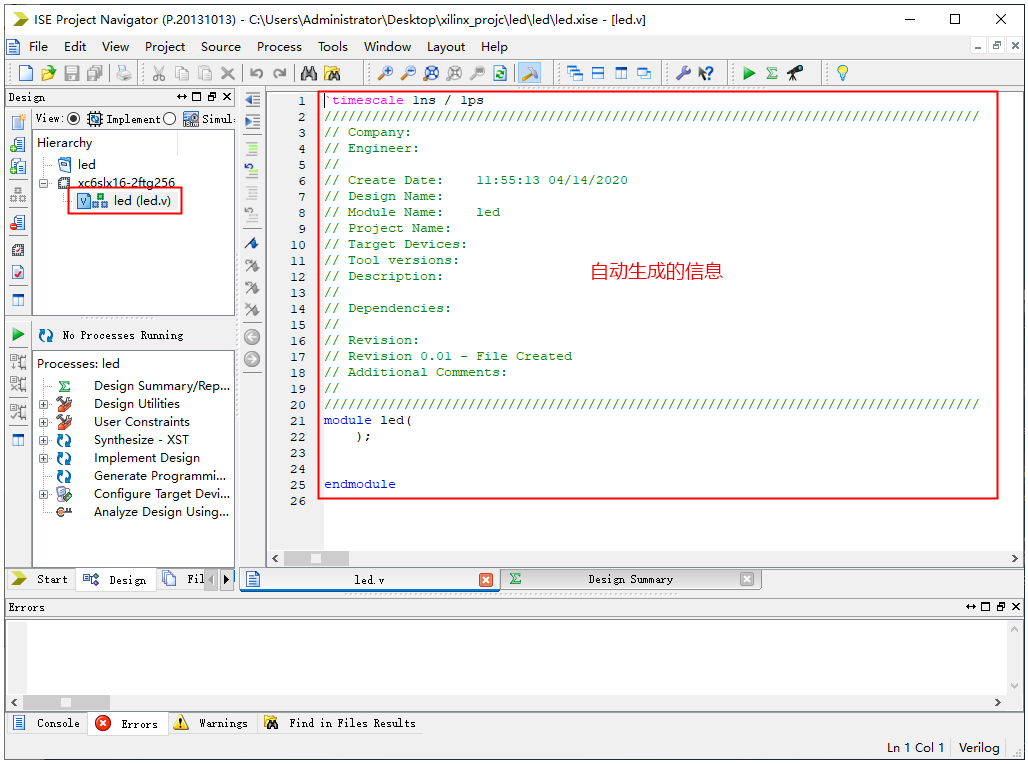Click the wrench preferences icon in toolbar
The width and height of the screenshot is (1028, 764).
(683, 73)
